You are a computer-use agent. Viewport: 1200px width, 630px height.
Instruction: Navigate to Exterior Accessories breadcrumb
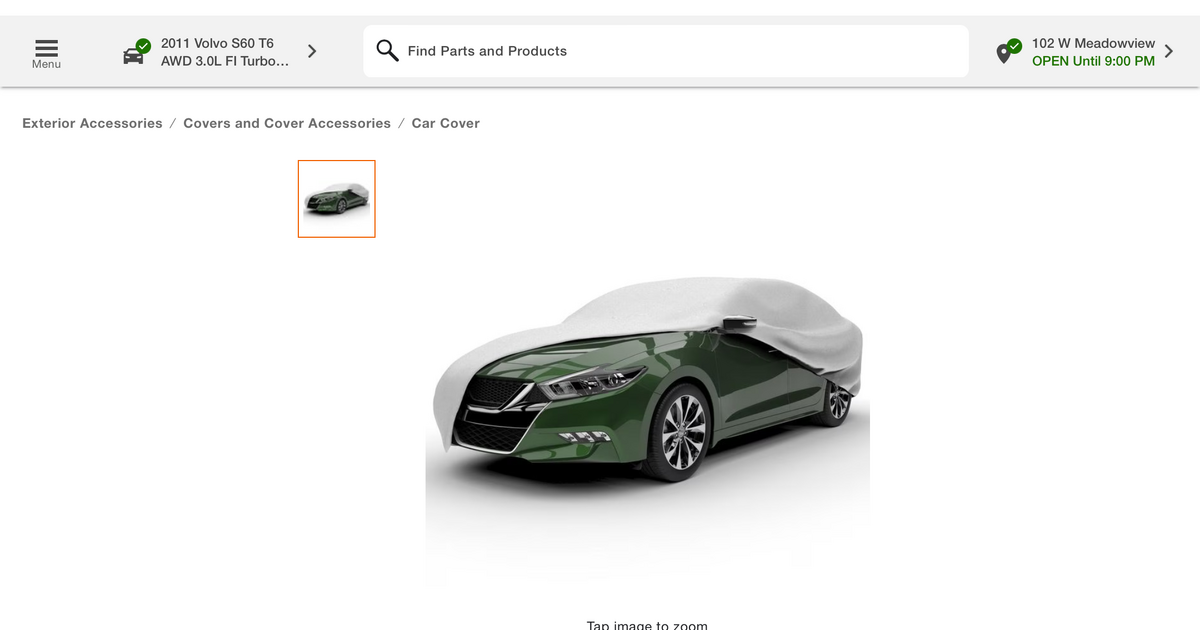coord(92,123)
